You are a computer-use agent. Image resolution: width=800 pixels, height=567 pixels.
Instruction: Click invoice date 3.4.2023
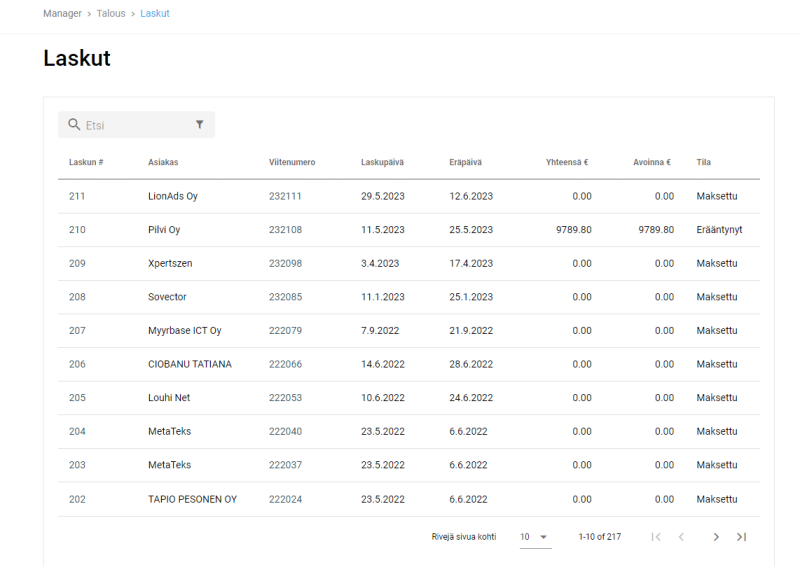click(x=380, y=263)
